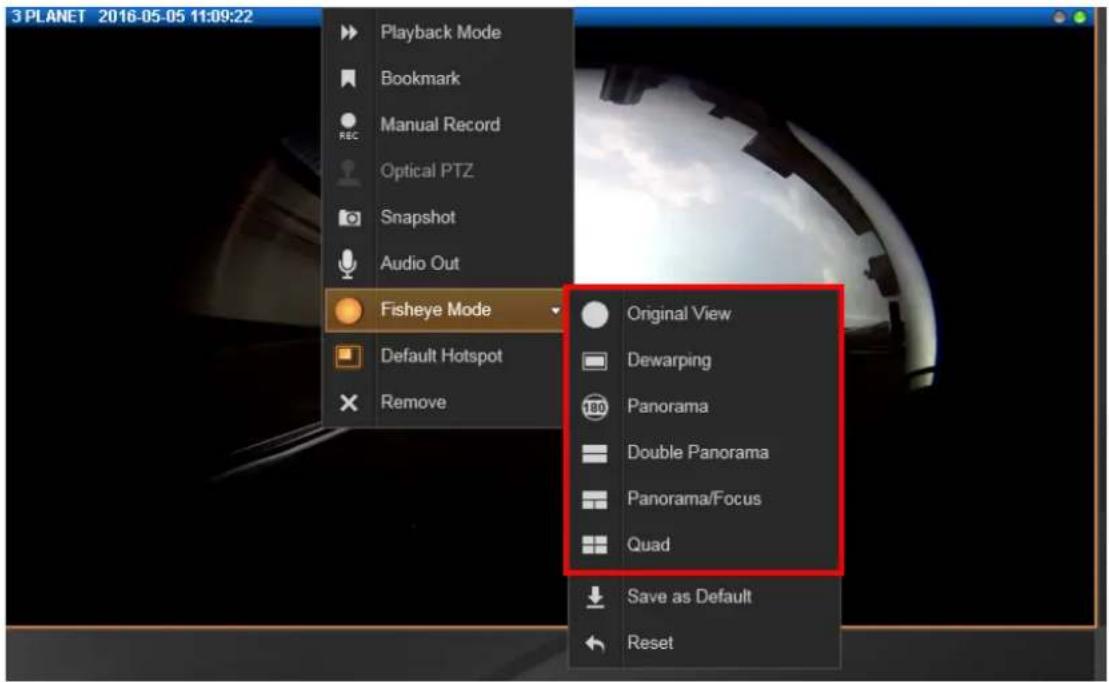
Task: Click the Bookmark flag icon
Action: [x=348, y=79]
